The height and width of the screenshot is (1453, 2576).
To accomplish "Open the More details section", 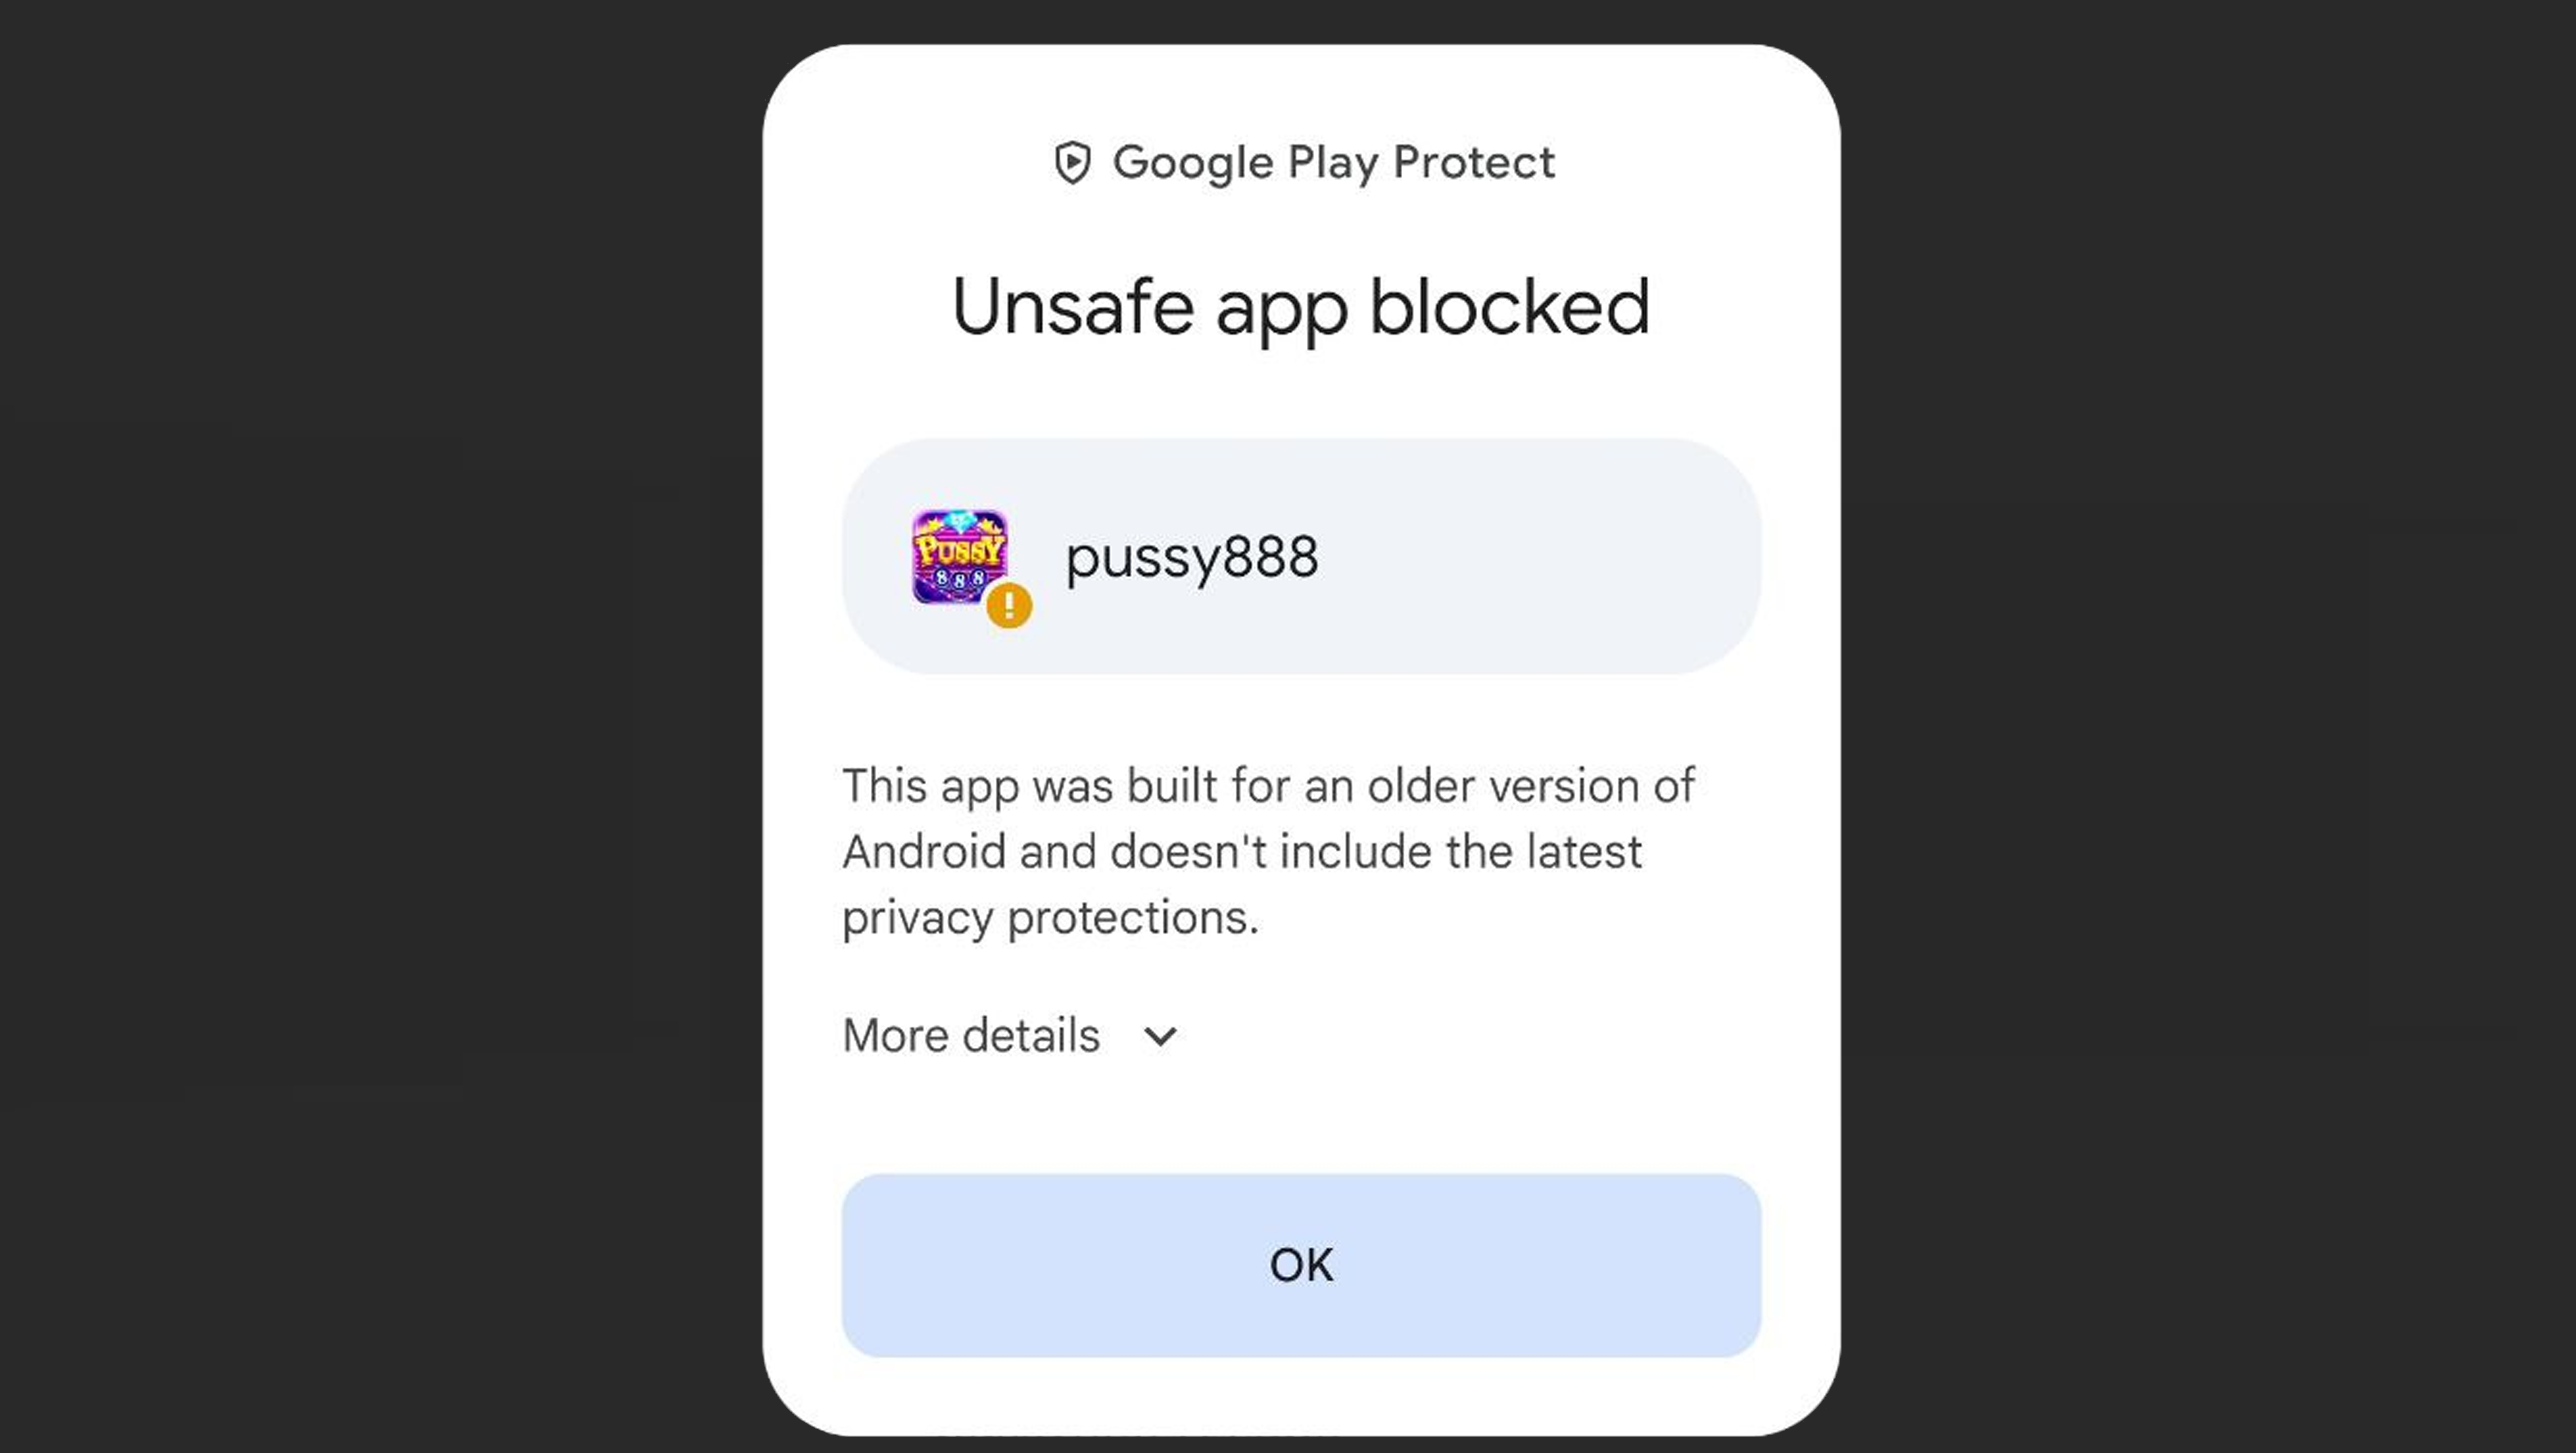I will pos(971,1036).
